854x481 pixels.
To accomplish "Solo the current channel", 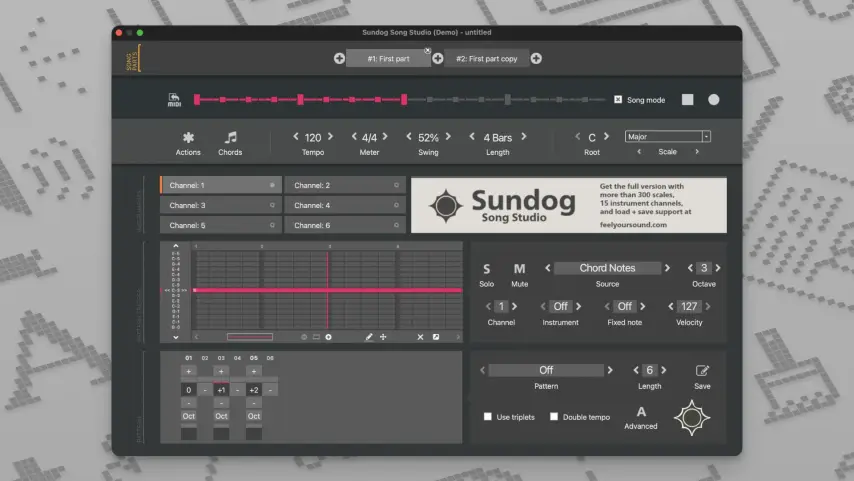I will pos(487,269).
